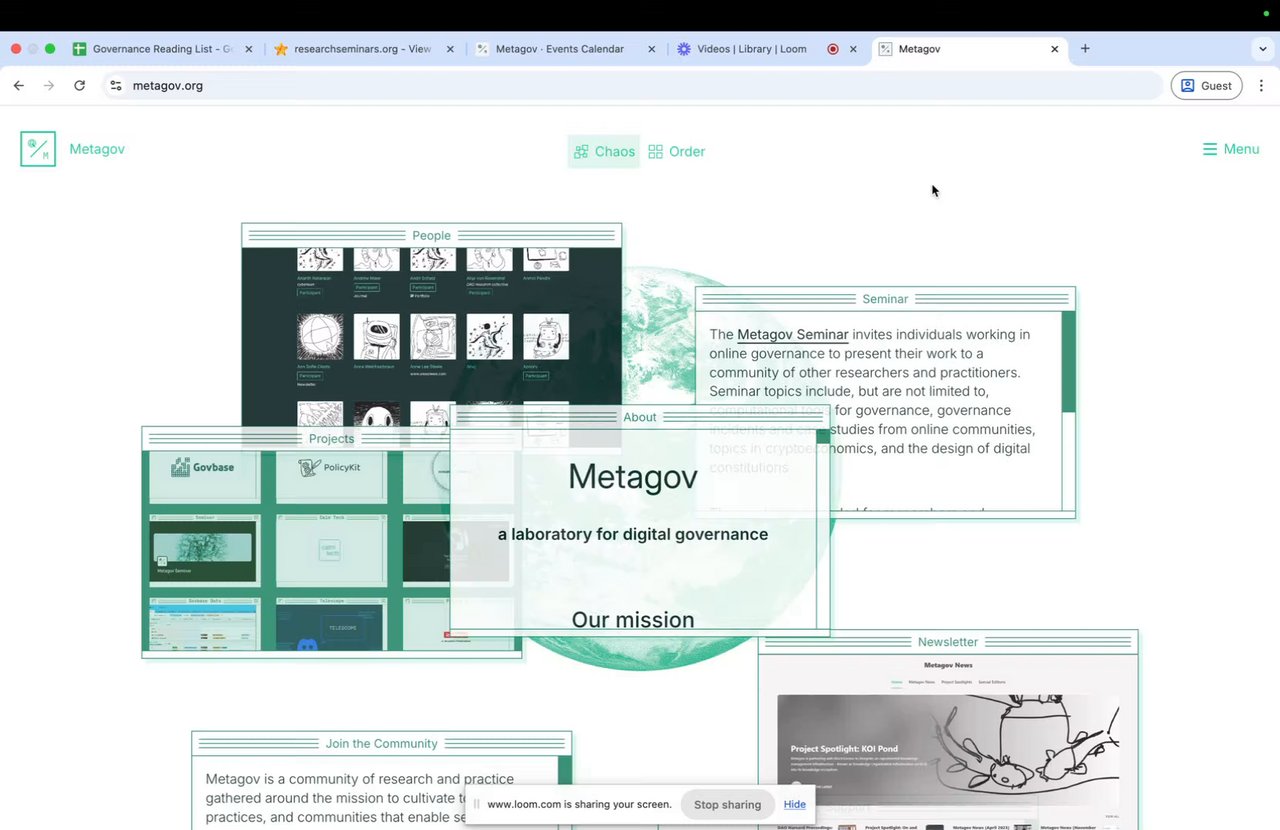Expand the tab search dropdown chevron
The height and width of the screenshot is (830, 1280).
click(x=1262, y=49)
